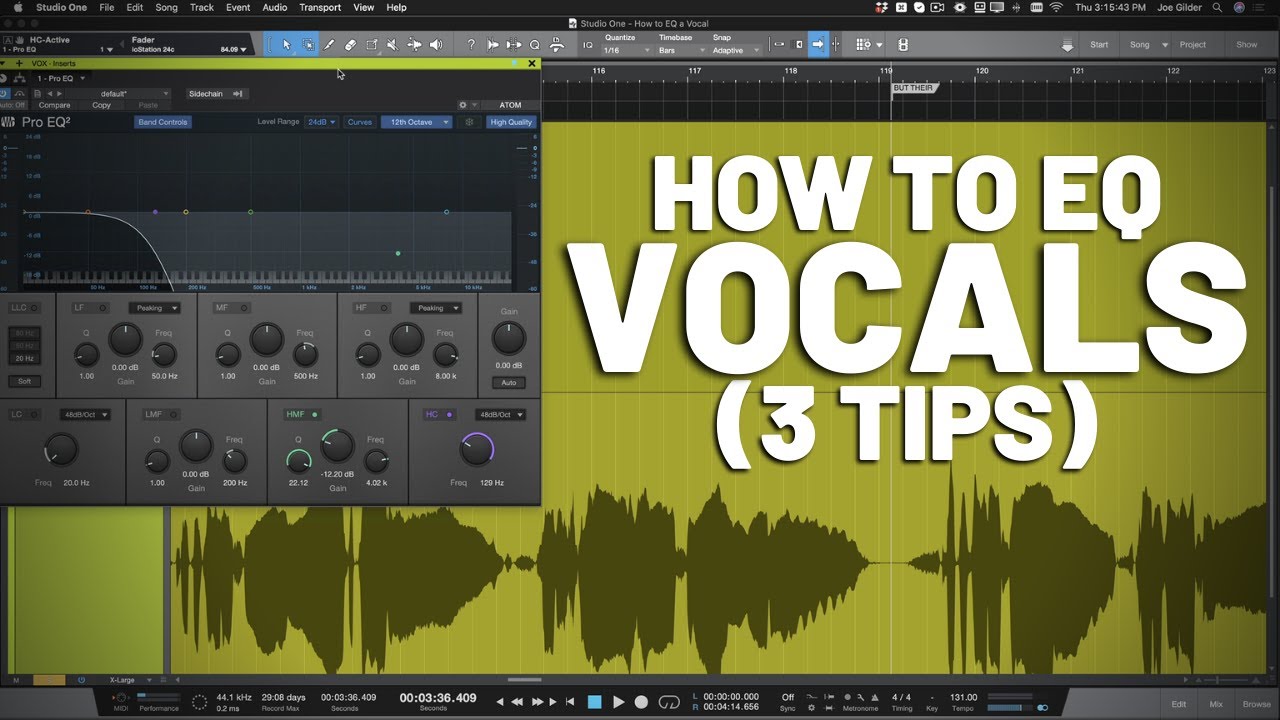
Task: Click Rewind in the transport bar
Action: 517,702
